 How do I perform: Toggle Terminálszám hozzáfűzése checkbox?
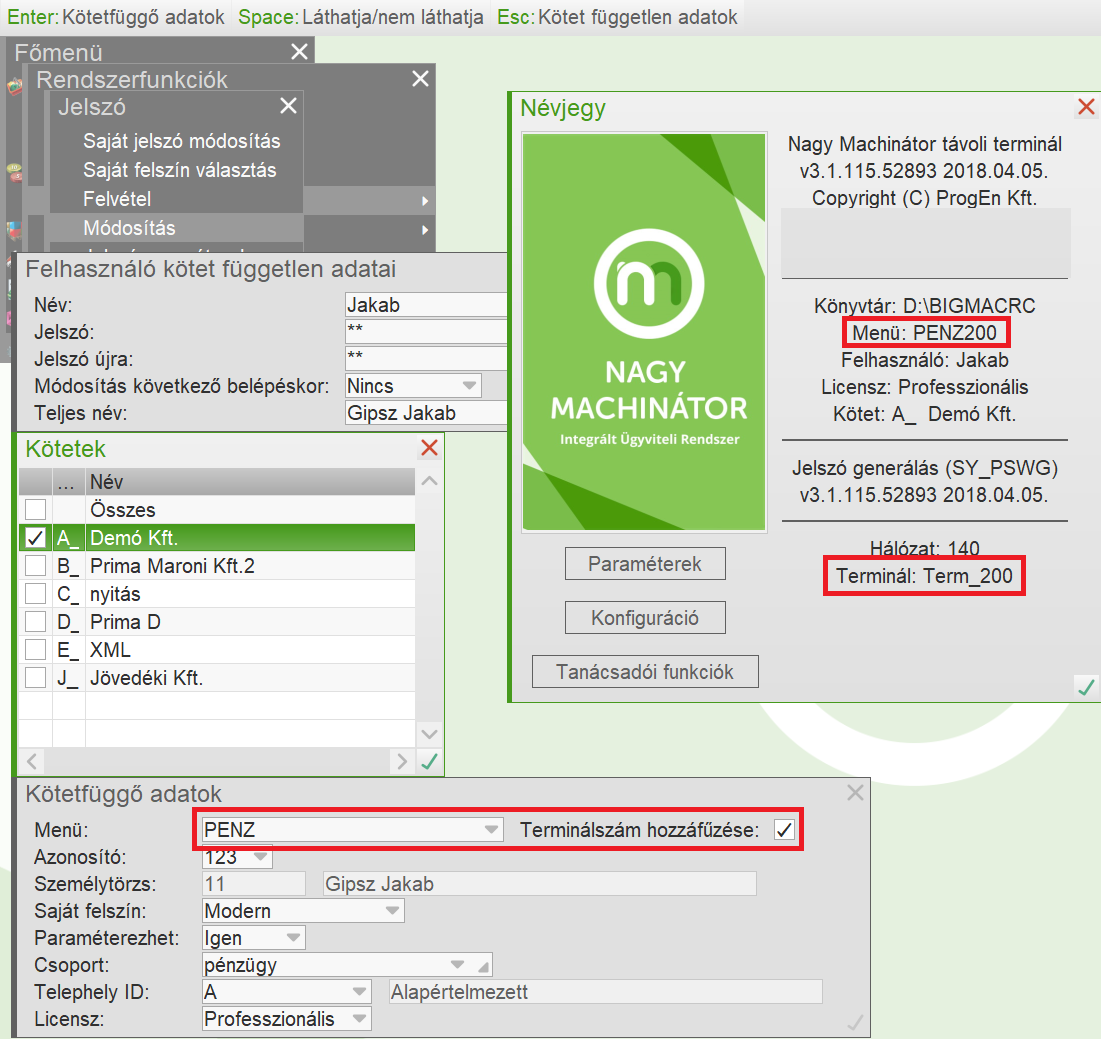point(784,830)
